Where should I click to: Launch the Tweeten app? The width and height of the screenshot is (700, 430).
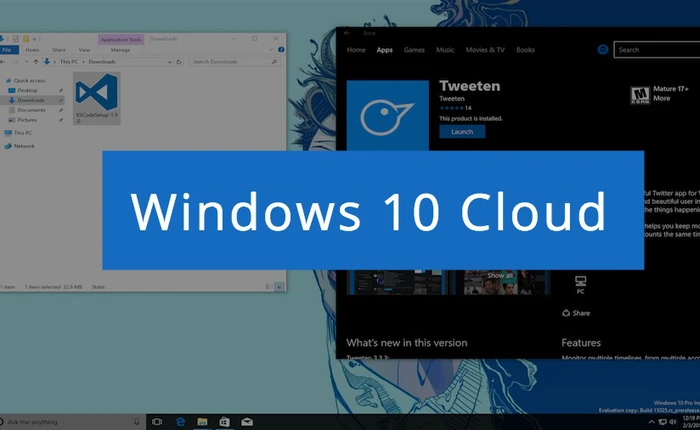[x=462, y=132]
